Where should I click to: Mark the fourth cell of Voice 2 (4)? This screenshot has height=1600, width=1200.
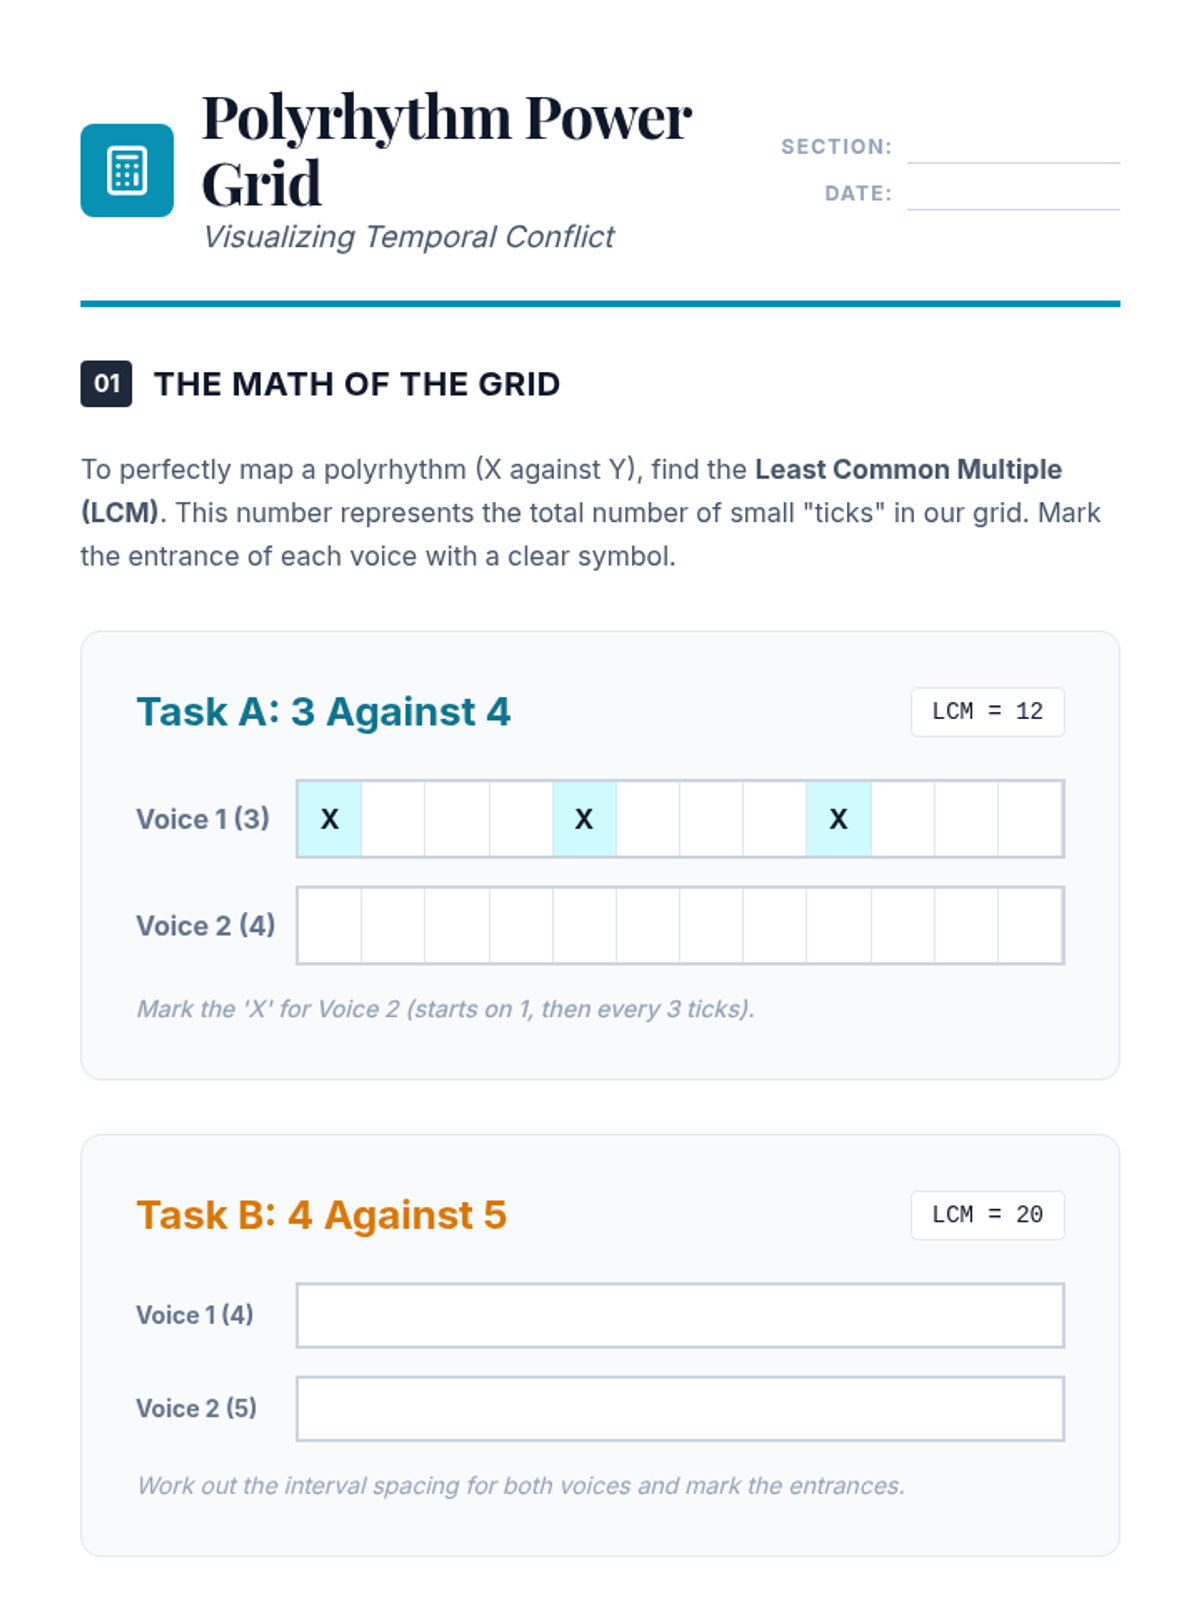521,926
